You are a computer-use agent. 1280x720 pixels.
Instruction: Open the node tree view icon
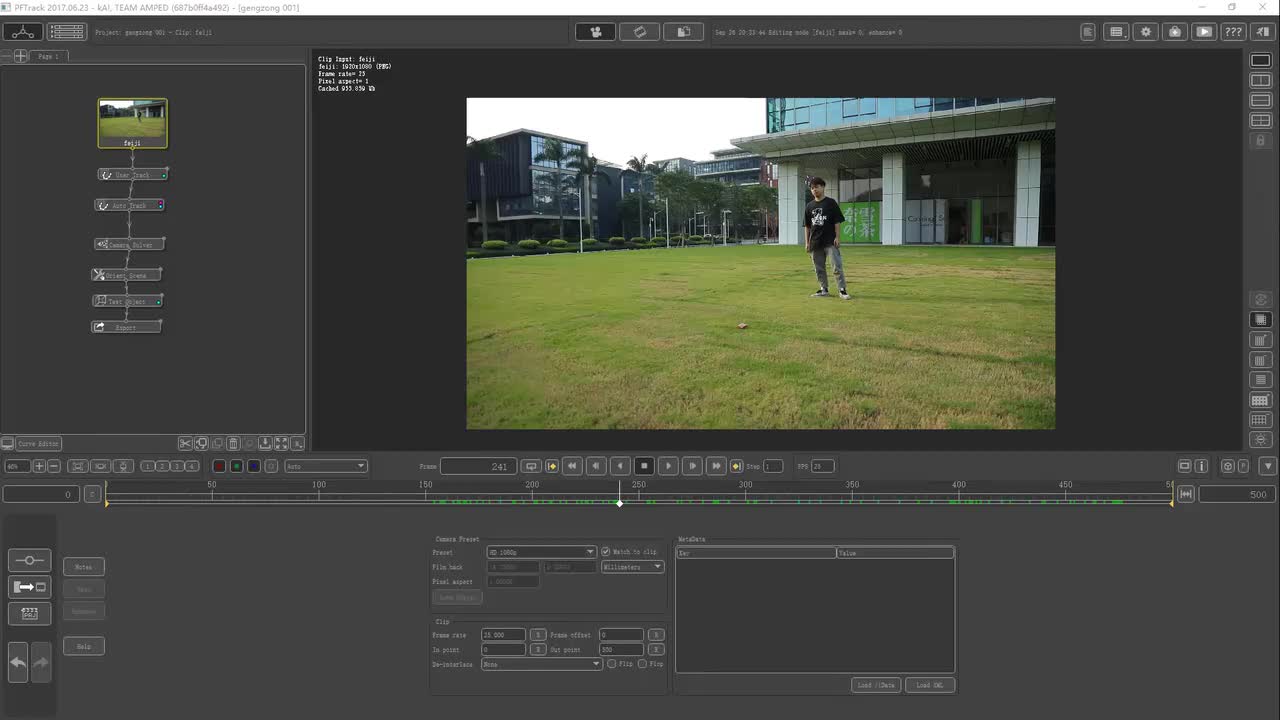click(x=22, y=32)
